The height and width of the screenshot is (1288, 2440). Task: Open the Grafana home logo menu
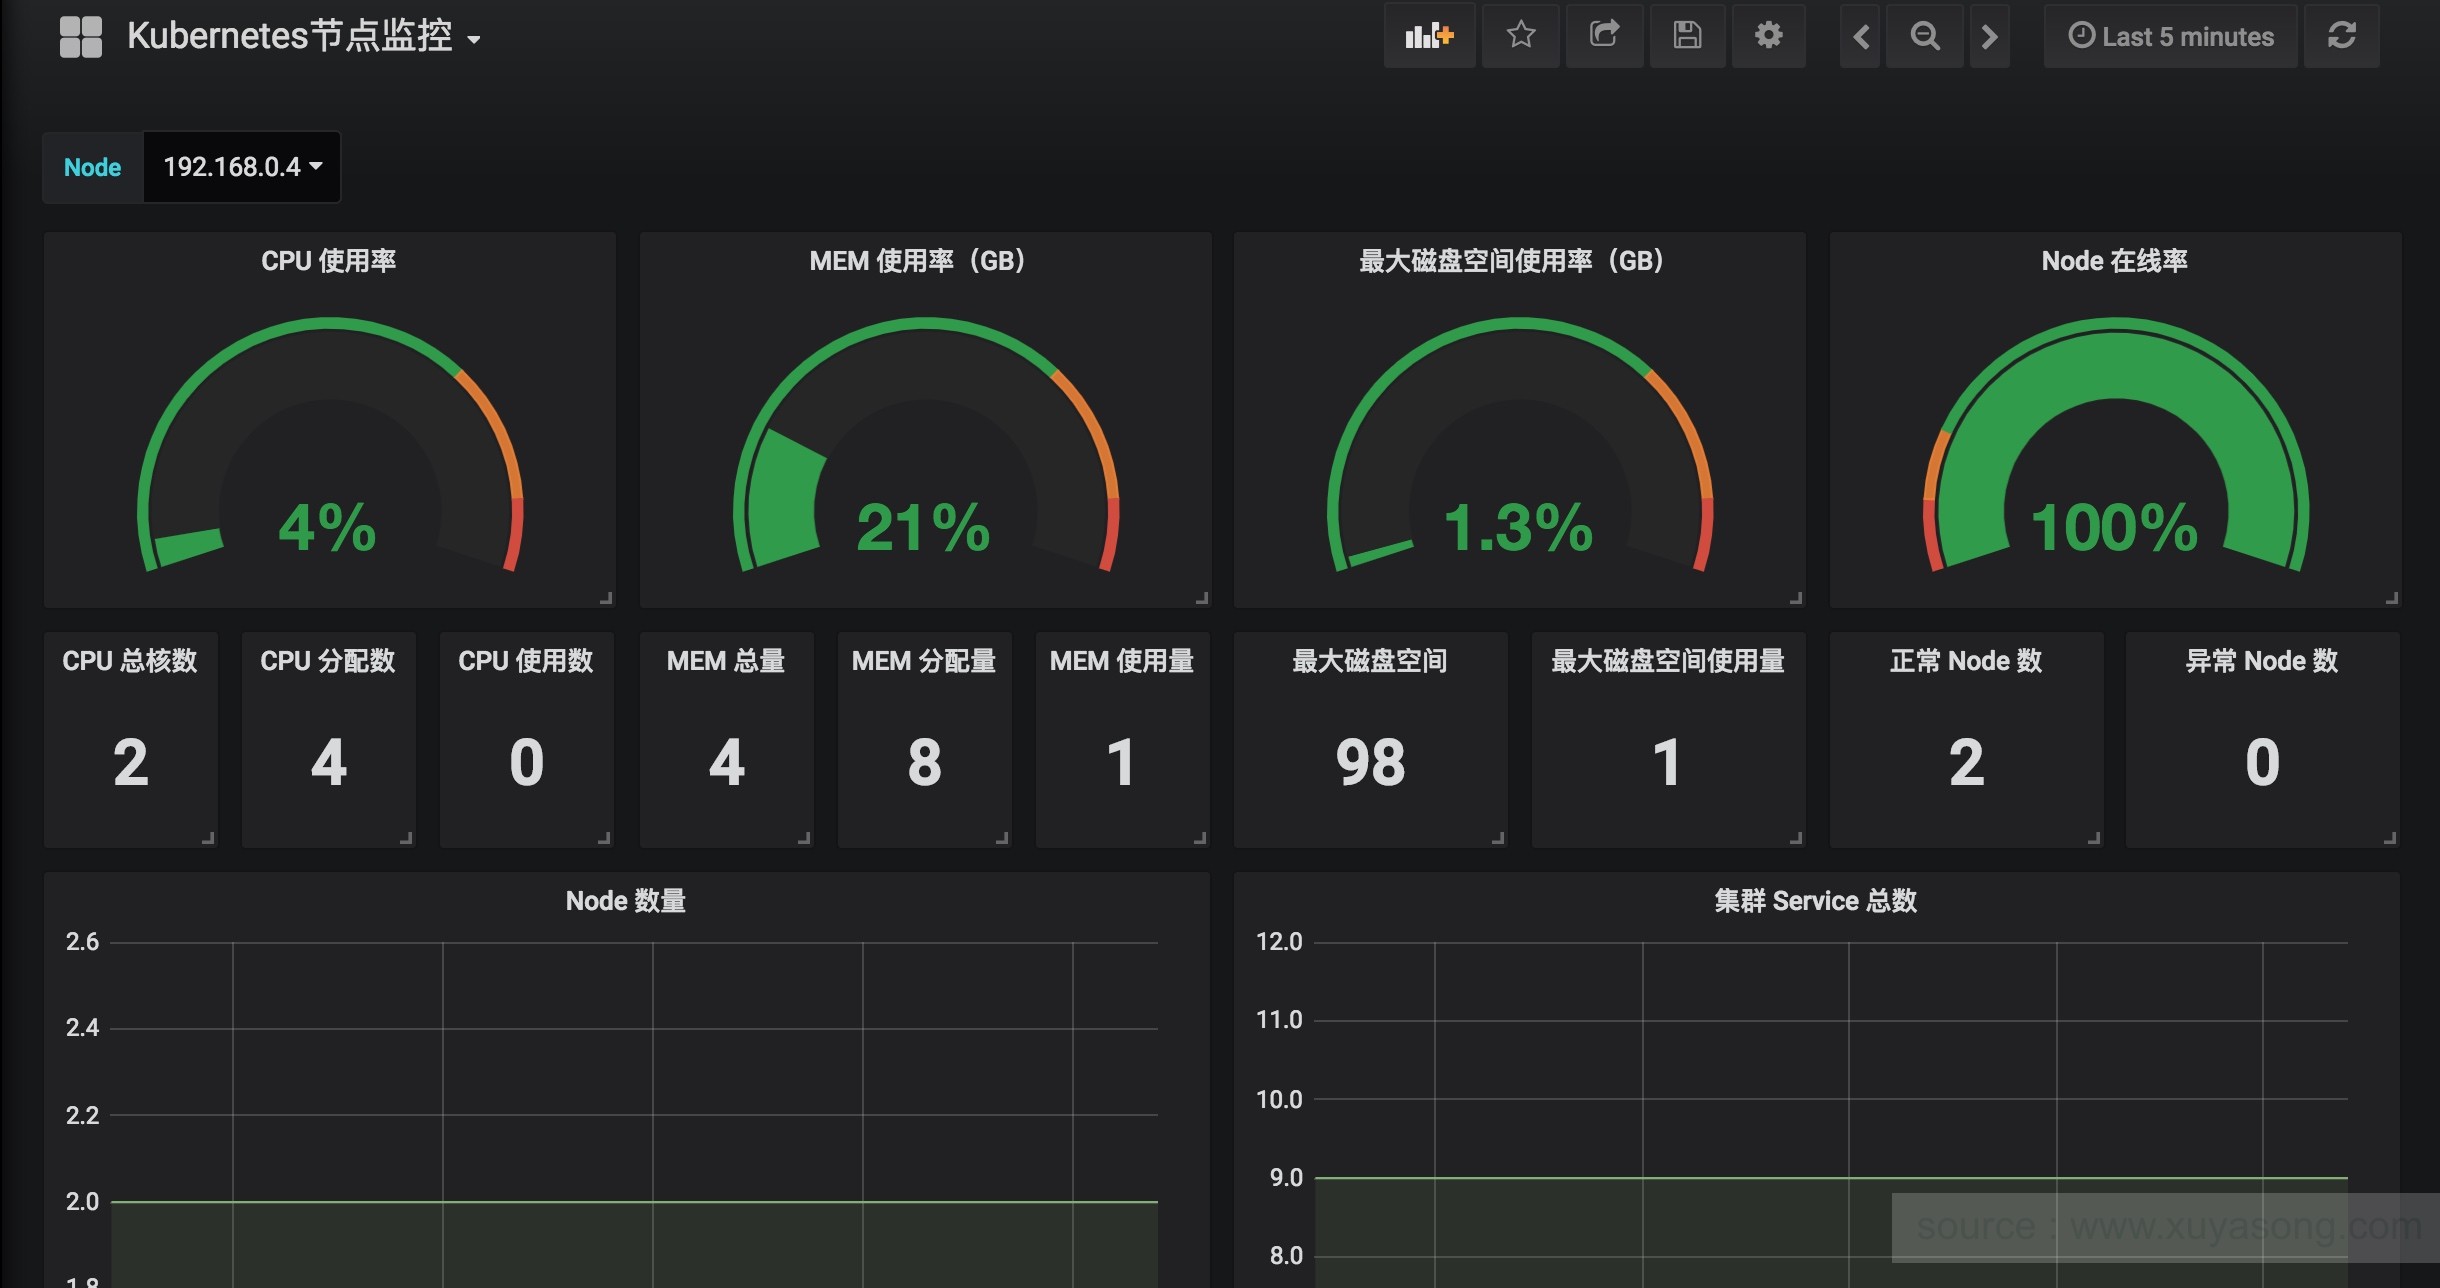[x=81, y=37]
